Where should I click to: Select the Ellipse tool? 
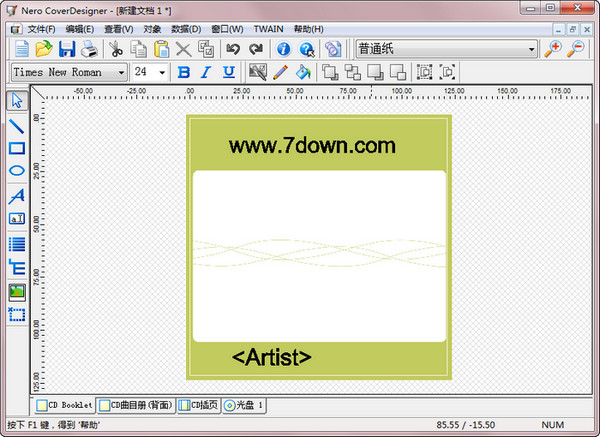coord(17,171)
